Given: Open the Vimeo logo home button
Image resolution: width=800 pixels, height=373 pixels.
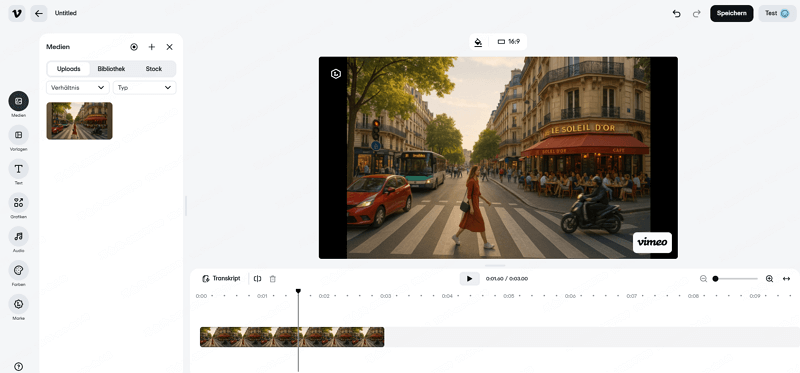Looking at the screenshot, I should (x=17, y=13).
